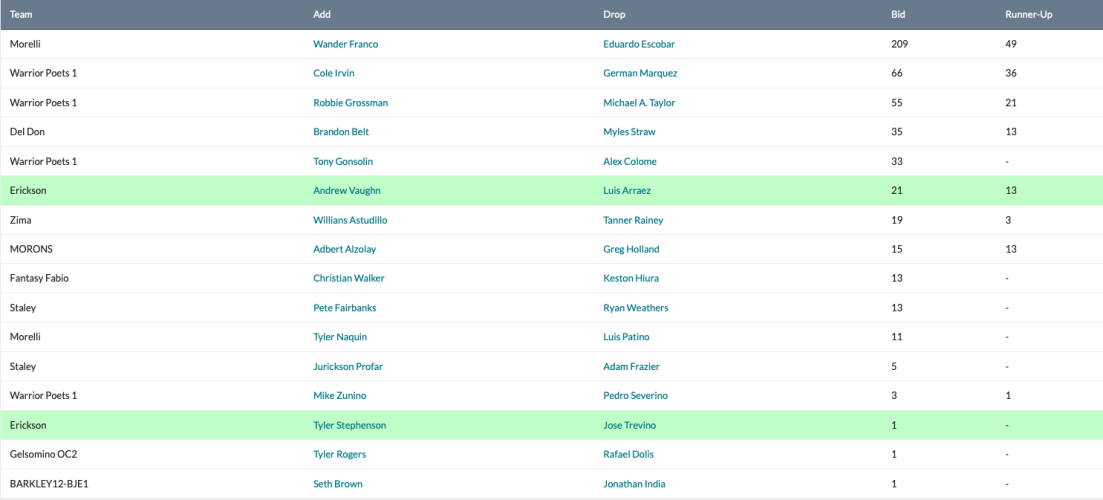Click the Drop column header
The image size is (1103, 500).
point(614,14)
